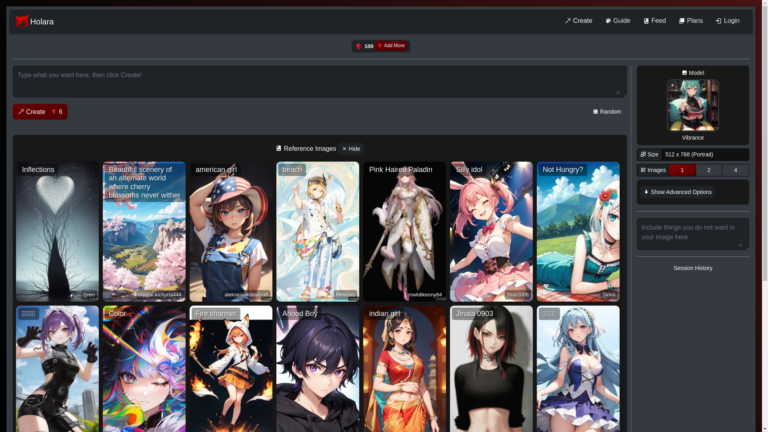Open the american girl reference image
768x432 pixels.
coord(231,231)
